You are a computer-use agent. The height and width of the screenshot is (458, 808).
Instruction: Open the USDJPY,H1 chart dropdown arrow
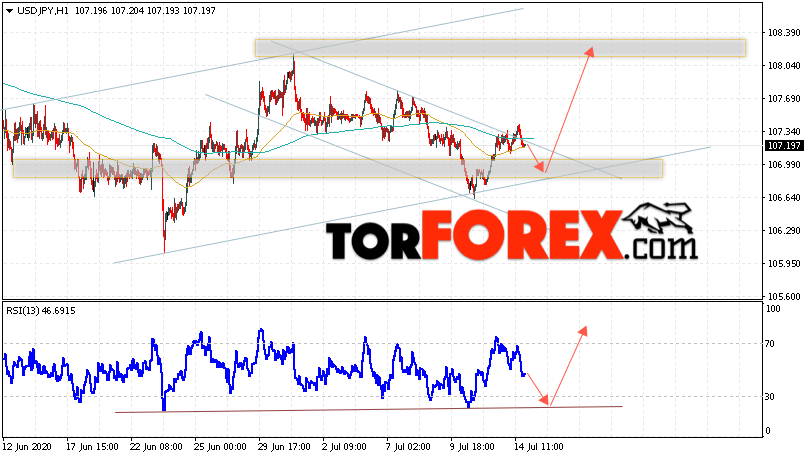[x=9, y=11]
